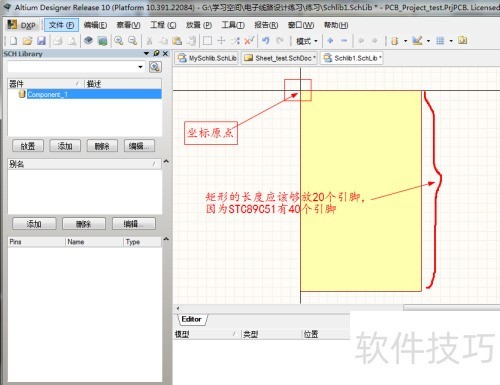
Task: Click the print preview icon
Action: 72,41
